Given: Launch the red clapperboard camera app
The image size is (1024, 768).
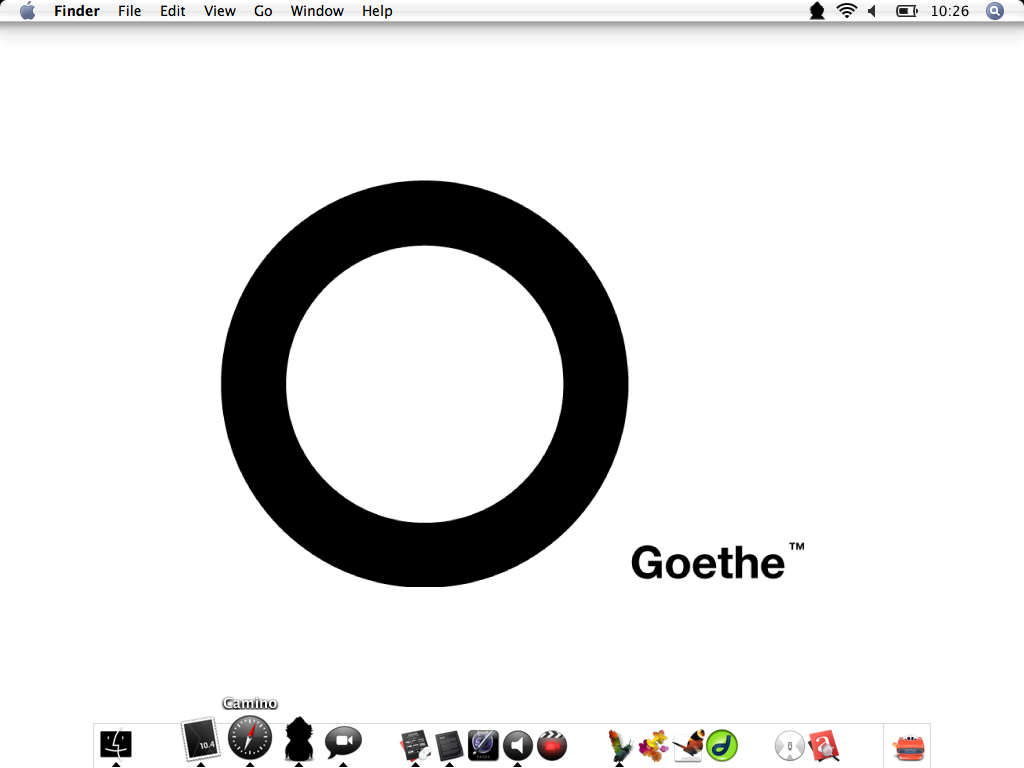Looking at the screenshot, I should tap(552, 746).
